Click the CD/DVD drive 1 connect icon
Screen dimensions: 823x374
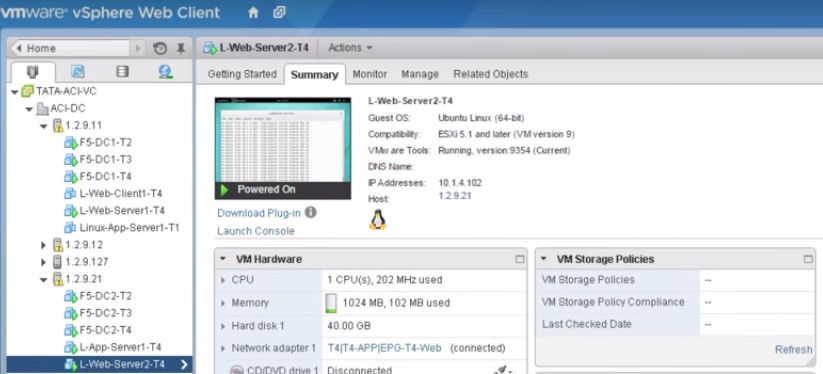pos(501,370)
